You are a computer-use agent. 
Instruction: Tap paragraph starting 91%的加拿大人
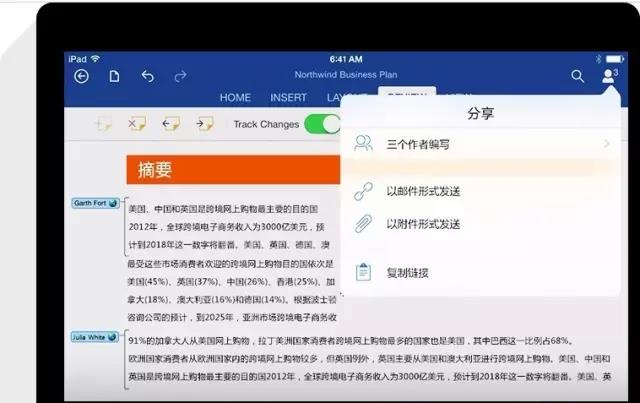pos(369,358)
